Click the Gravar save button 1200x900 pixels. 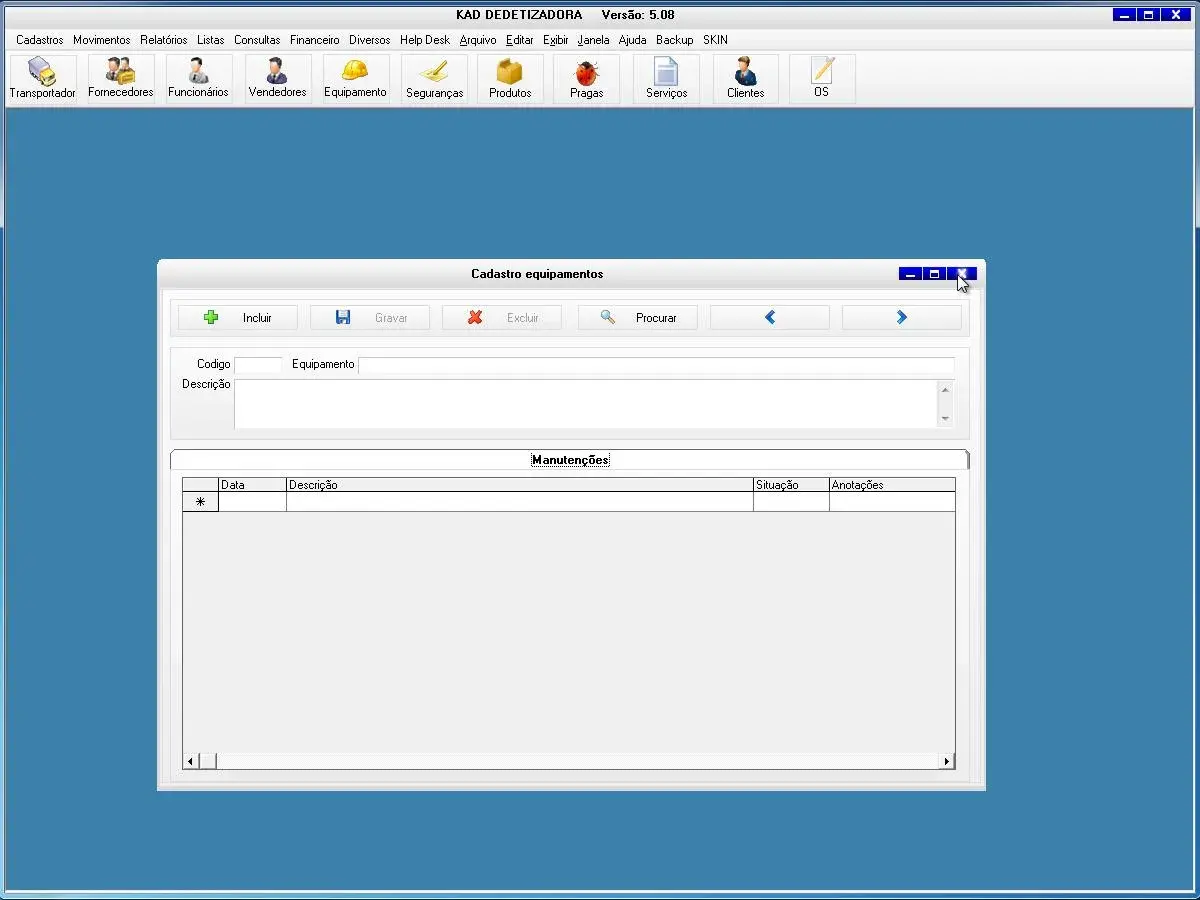[x=370, y=317]
